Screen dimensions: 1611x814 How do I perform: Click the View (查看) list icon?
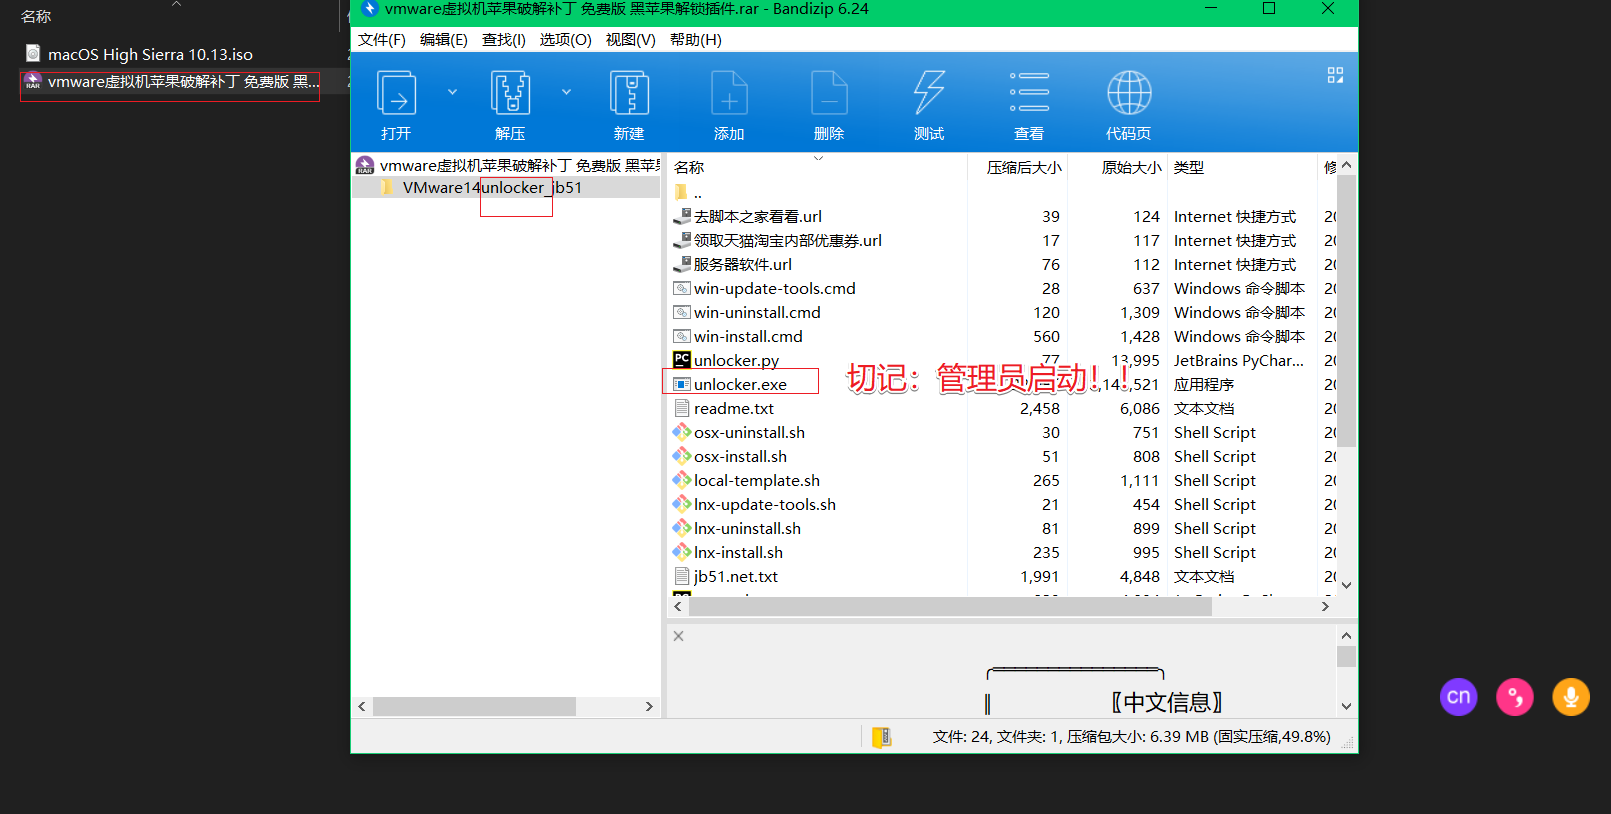point(1029,92)
